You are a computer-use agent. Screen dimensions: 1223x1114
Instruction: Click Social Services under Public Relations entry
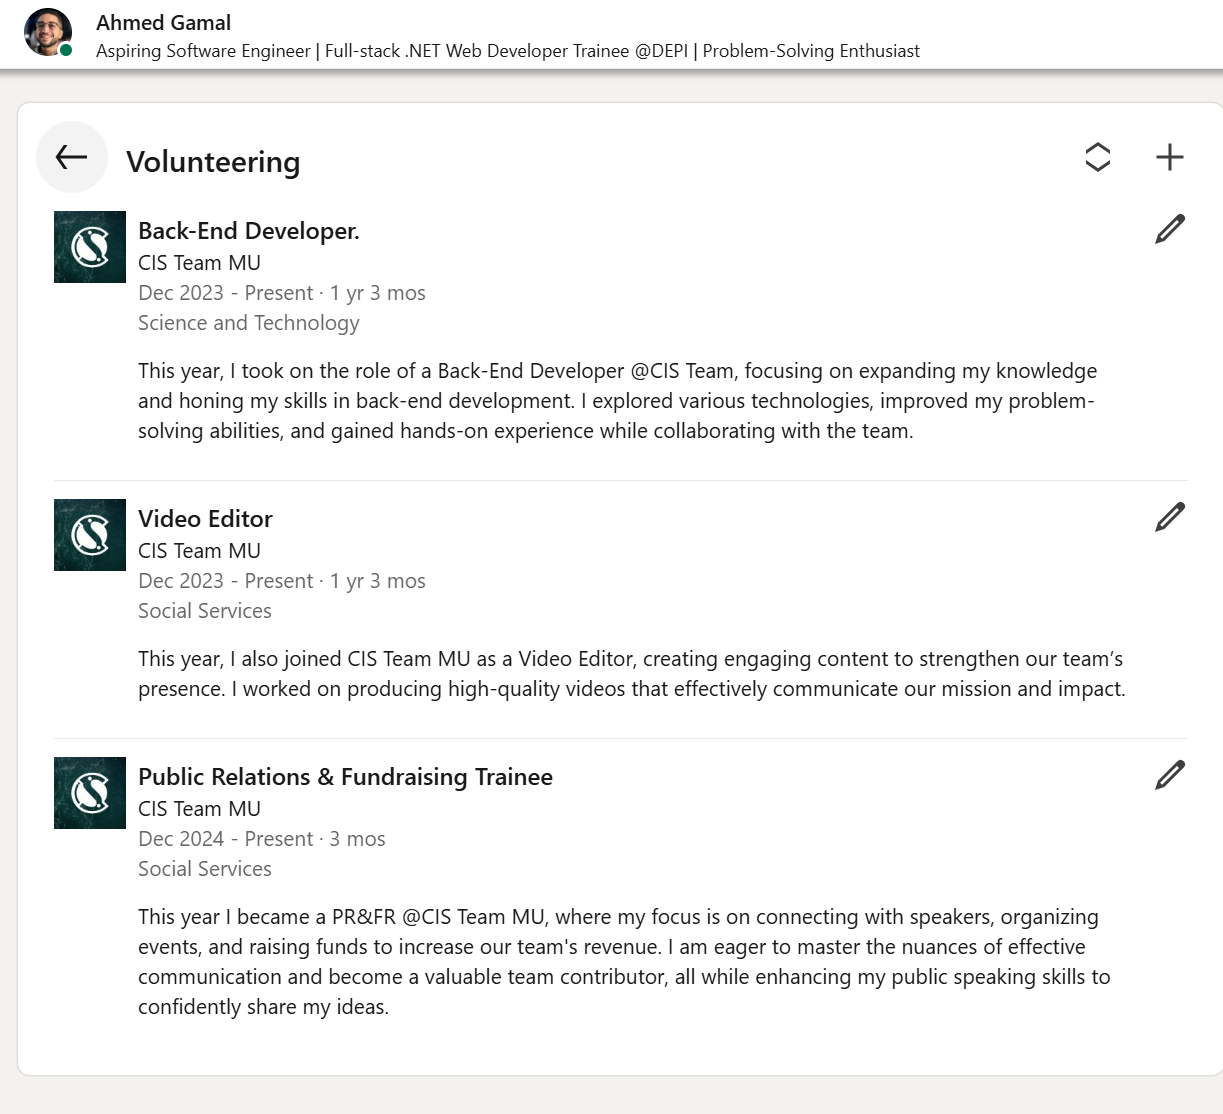tap(204, 869)
